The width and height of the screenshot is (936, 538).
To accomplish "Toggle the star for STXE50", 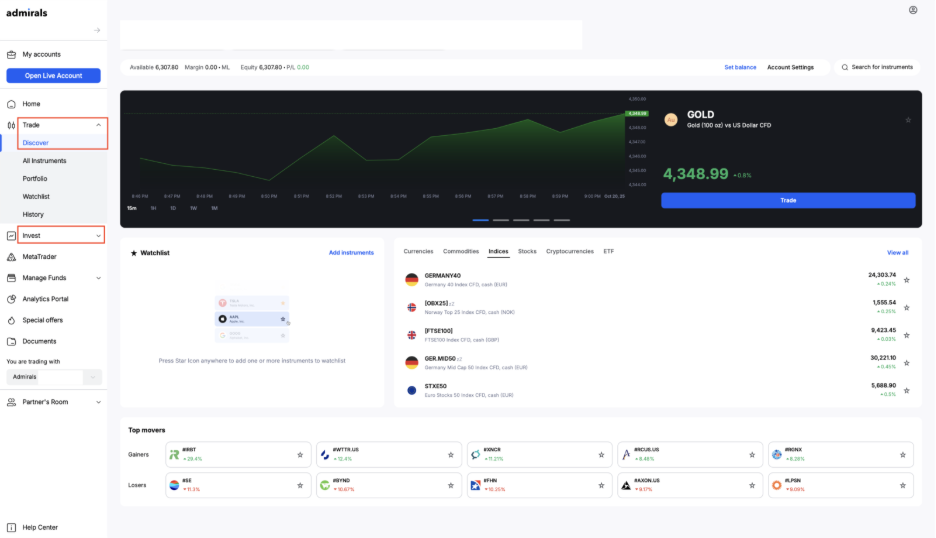I will 906,391.
